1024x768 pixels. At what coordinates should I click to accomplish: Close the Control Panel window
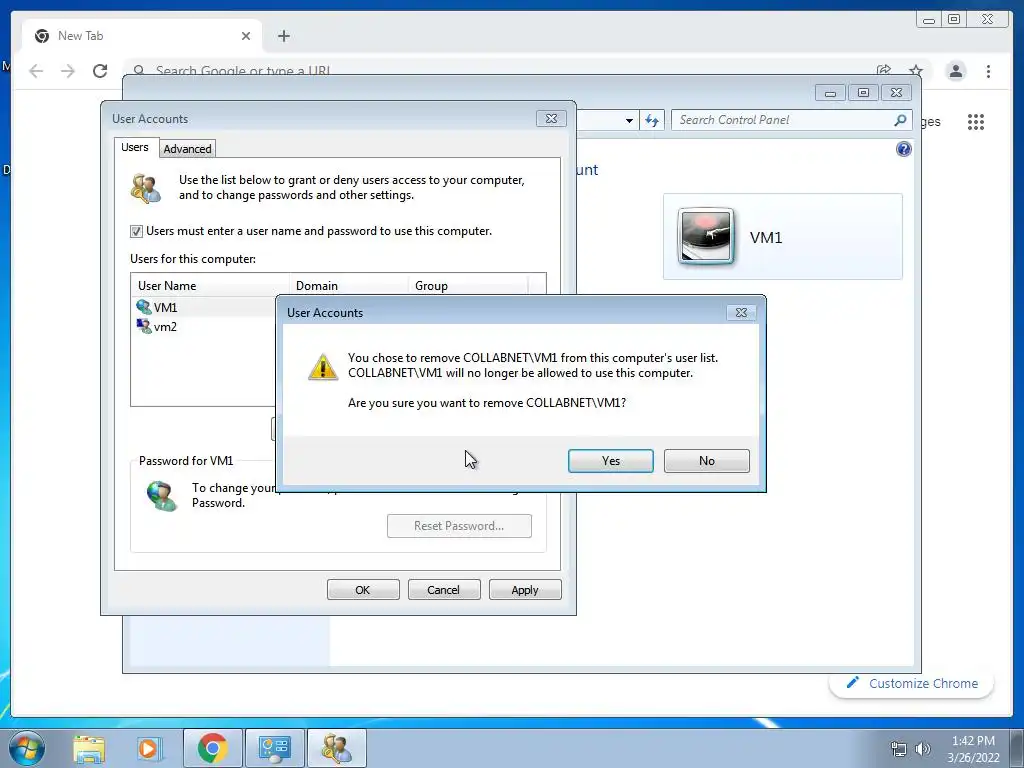897,93
